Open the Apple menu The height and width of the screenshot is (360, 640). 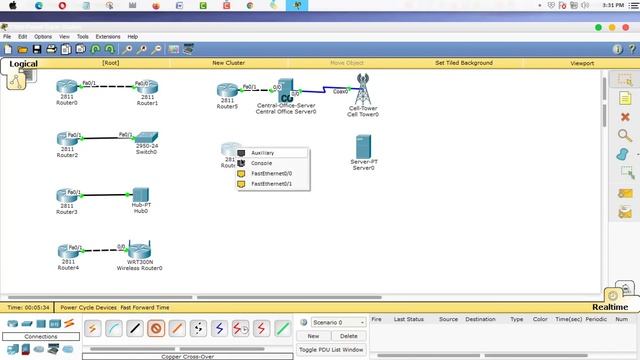[x=13, y=5]
